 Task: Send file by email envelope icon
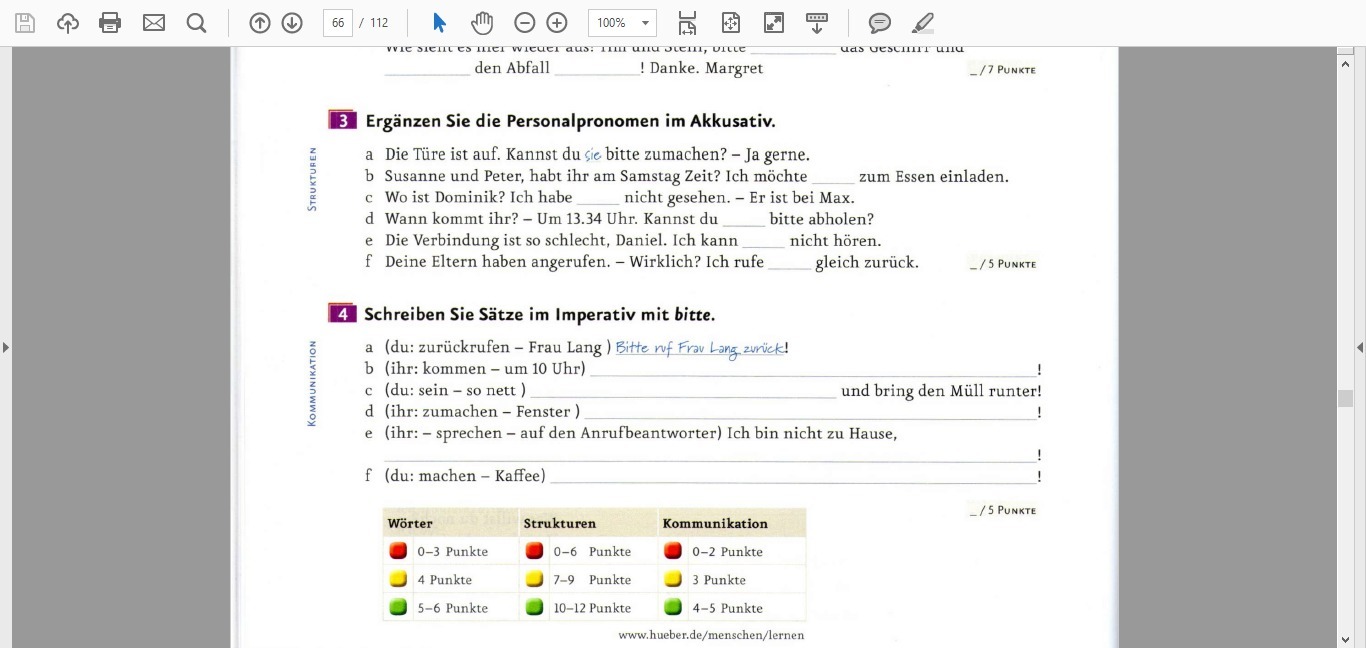tap(154, 23)
